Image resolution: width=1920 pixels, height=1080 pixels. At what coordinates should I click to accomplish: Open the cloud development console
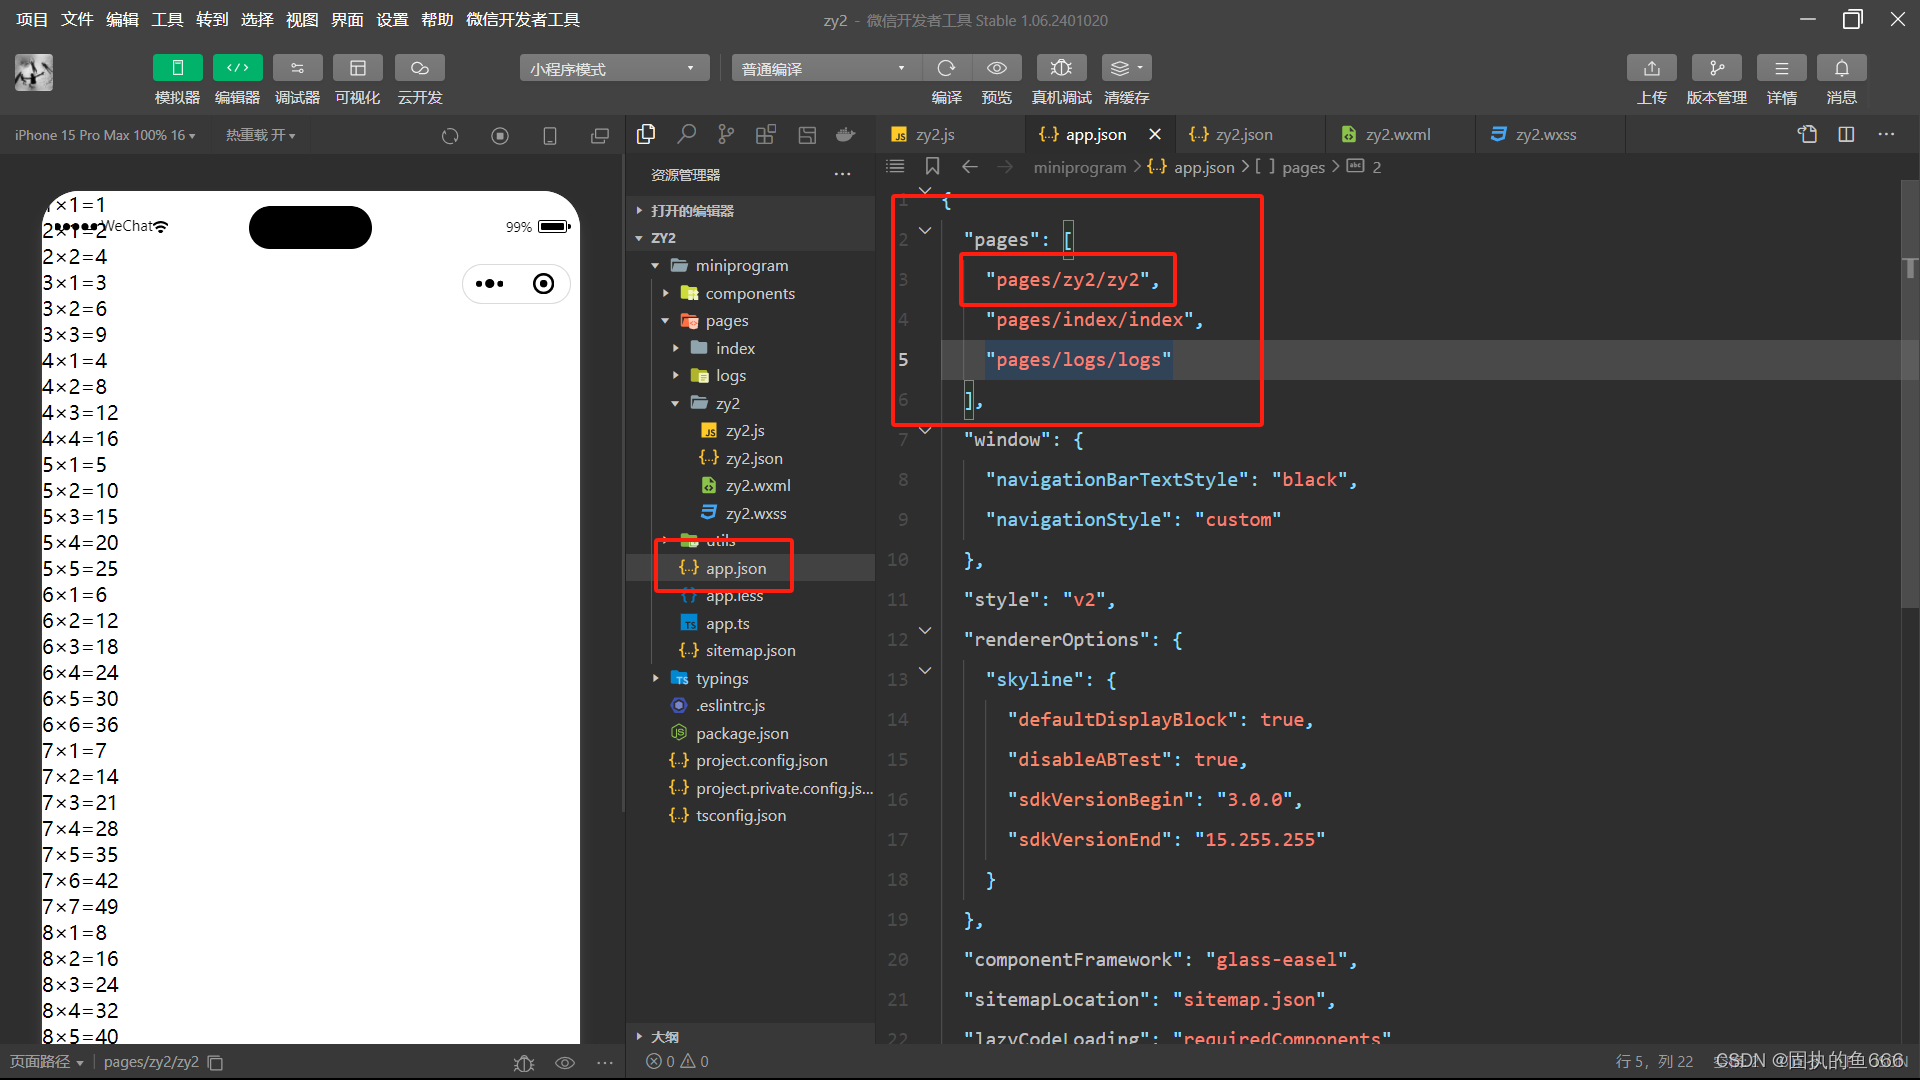coord(419,68)
